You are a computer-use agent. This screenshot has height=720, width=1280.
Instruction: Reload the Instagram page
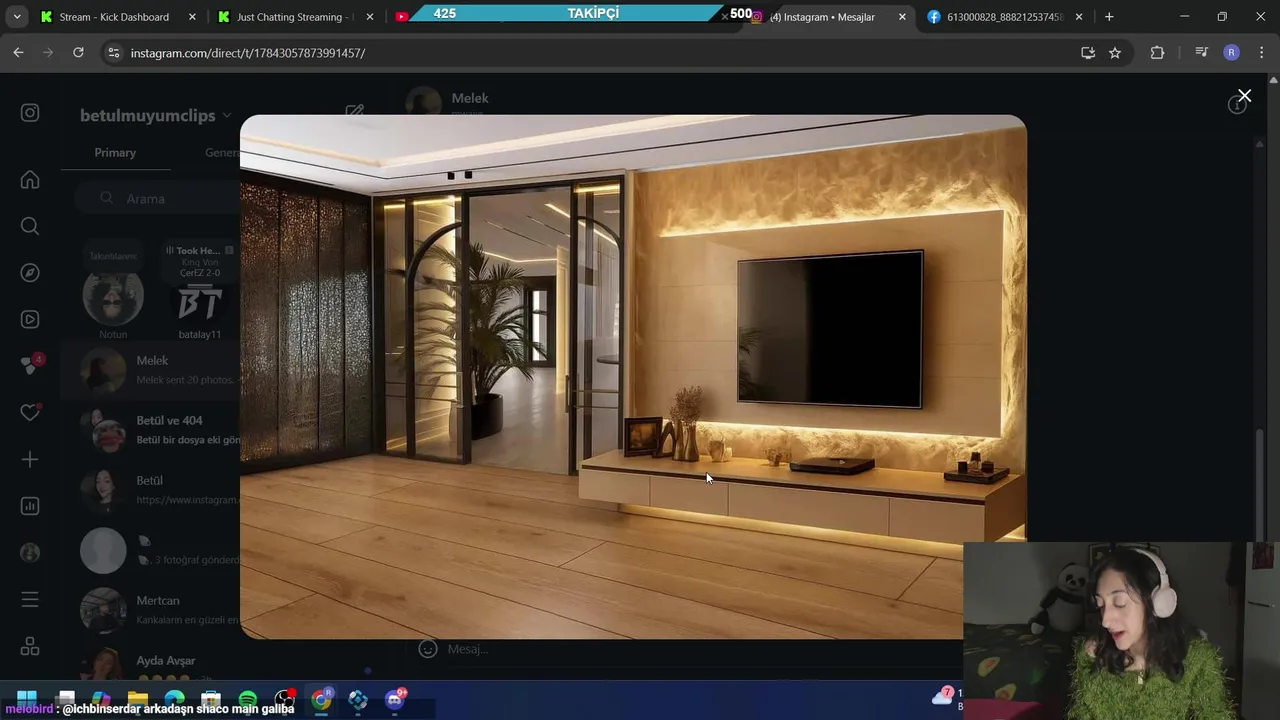point(78,52)
